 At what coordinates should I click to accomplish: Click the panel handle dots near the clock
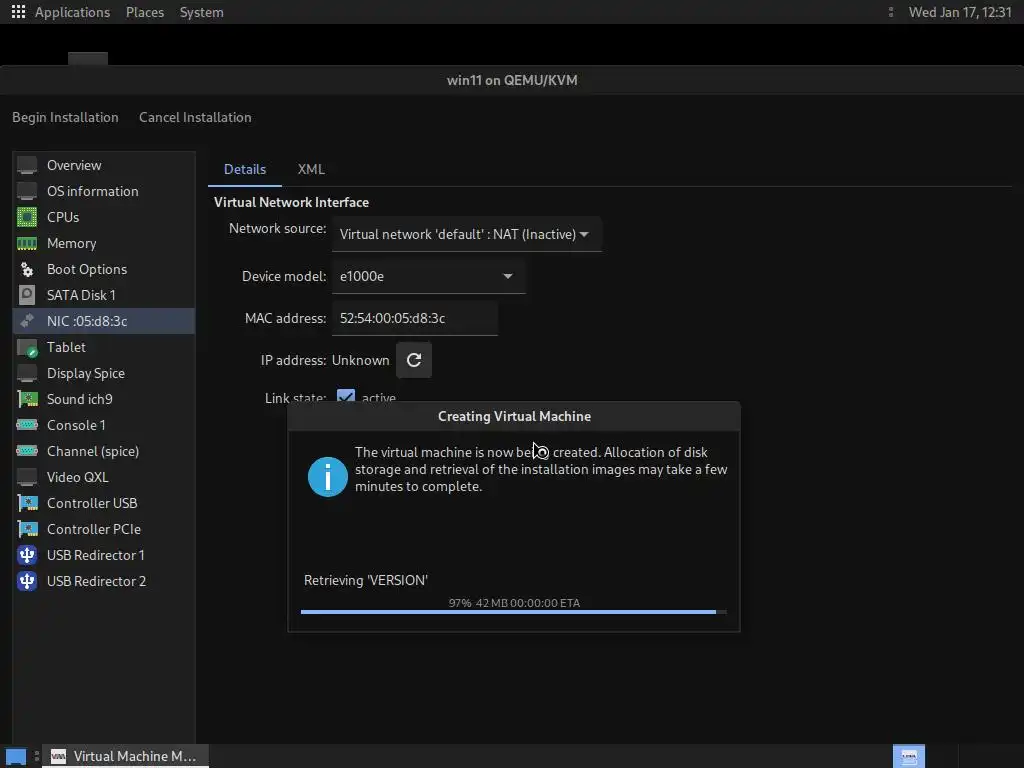[891, 12]
